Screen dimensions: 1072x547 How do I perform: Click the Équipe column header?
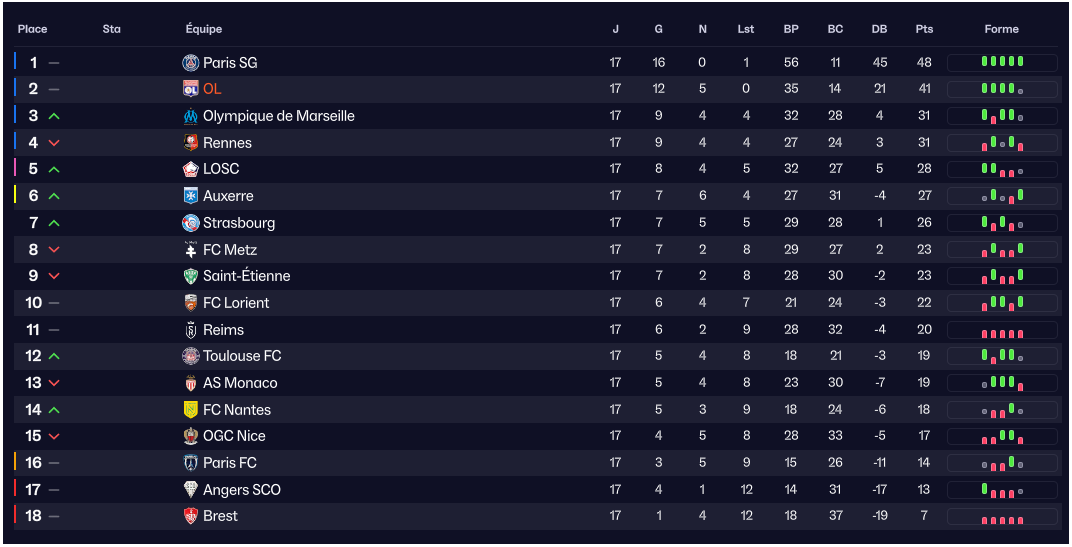point(204,29)
